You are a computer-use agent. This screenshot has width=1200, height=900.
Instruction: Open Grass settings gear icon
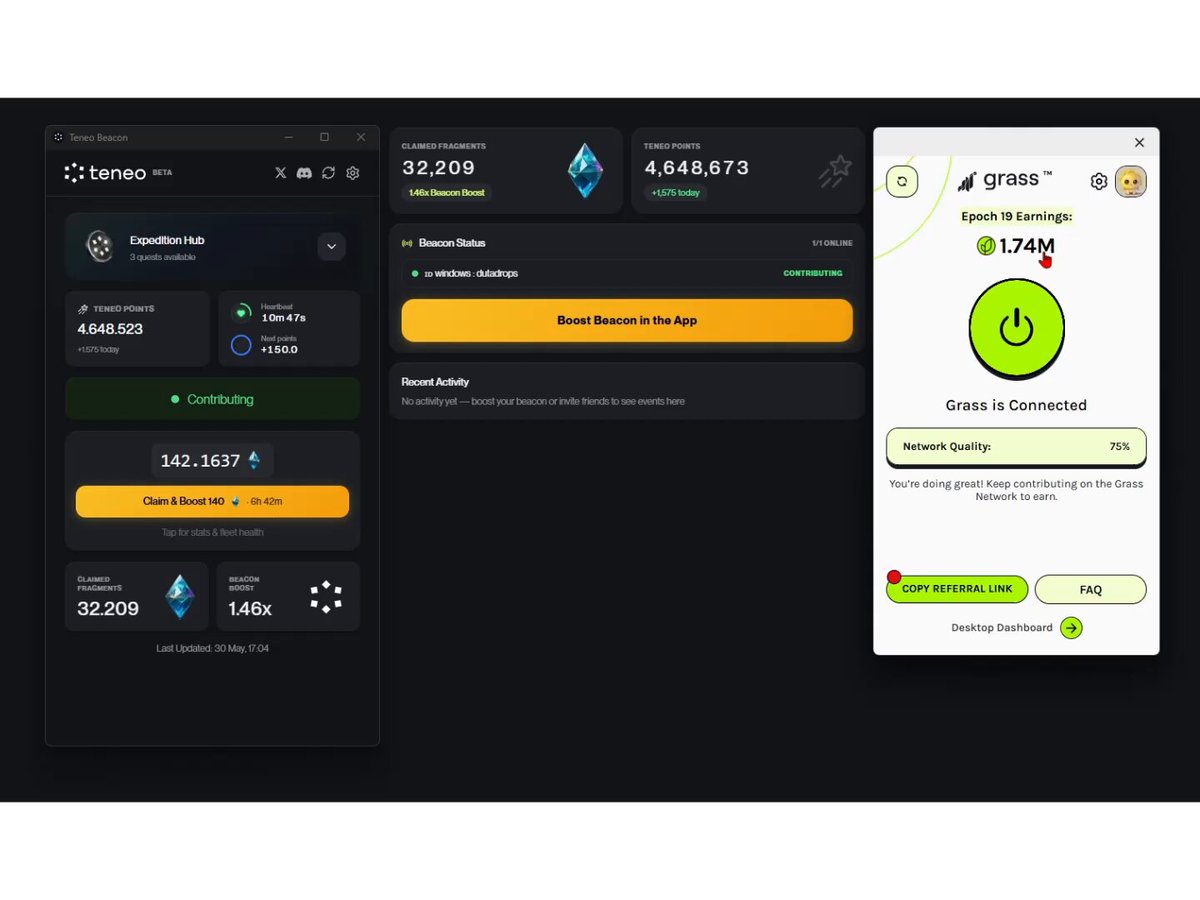[x=1099, y=181]
